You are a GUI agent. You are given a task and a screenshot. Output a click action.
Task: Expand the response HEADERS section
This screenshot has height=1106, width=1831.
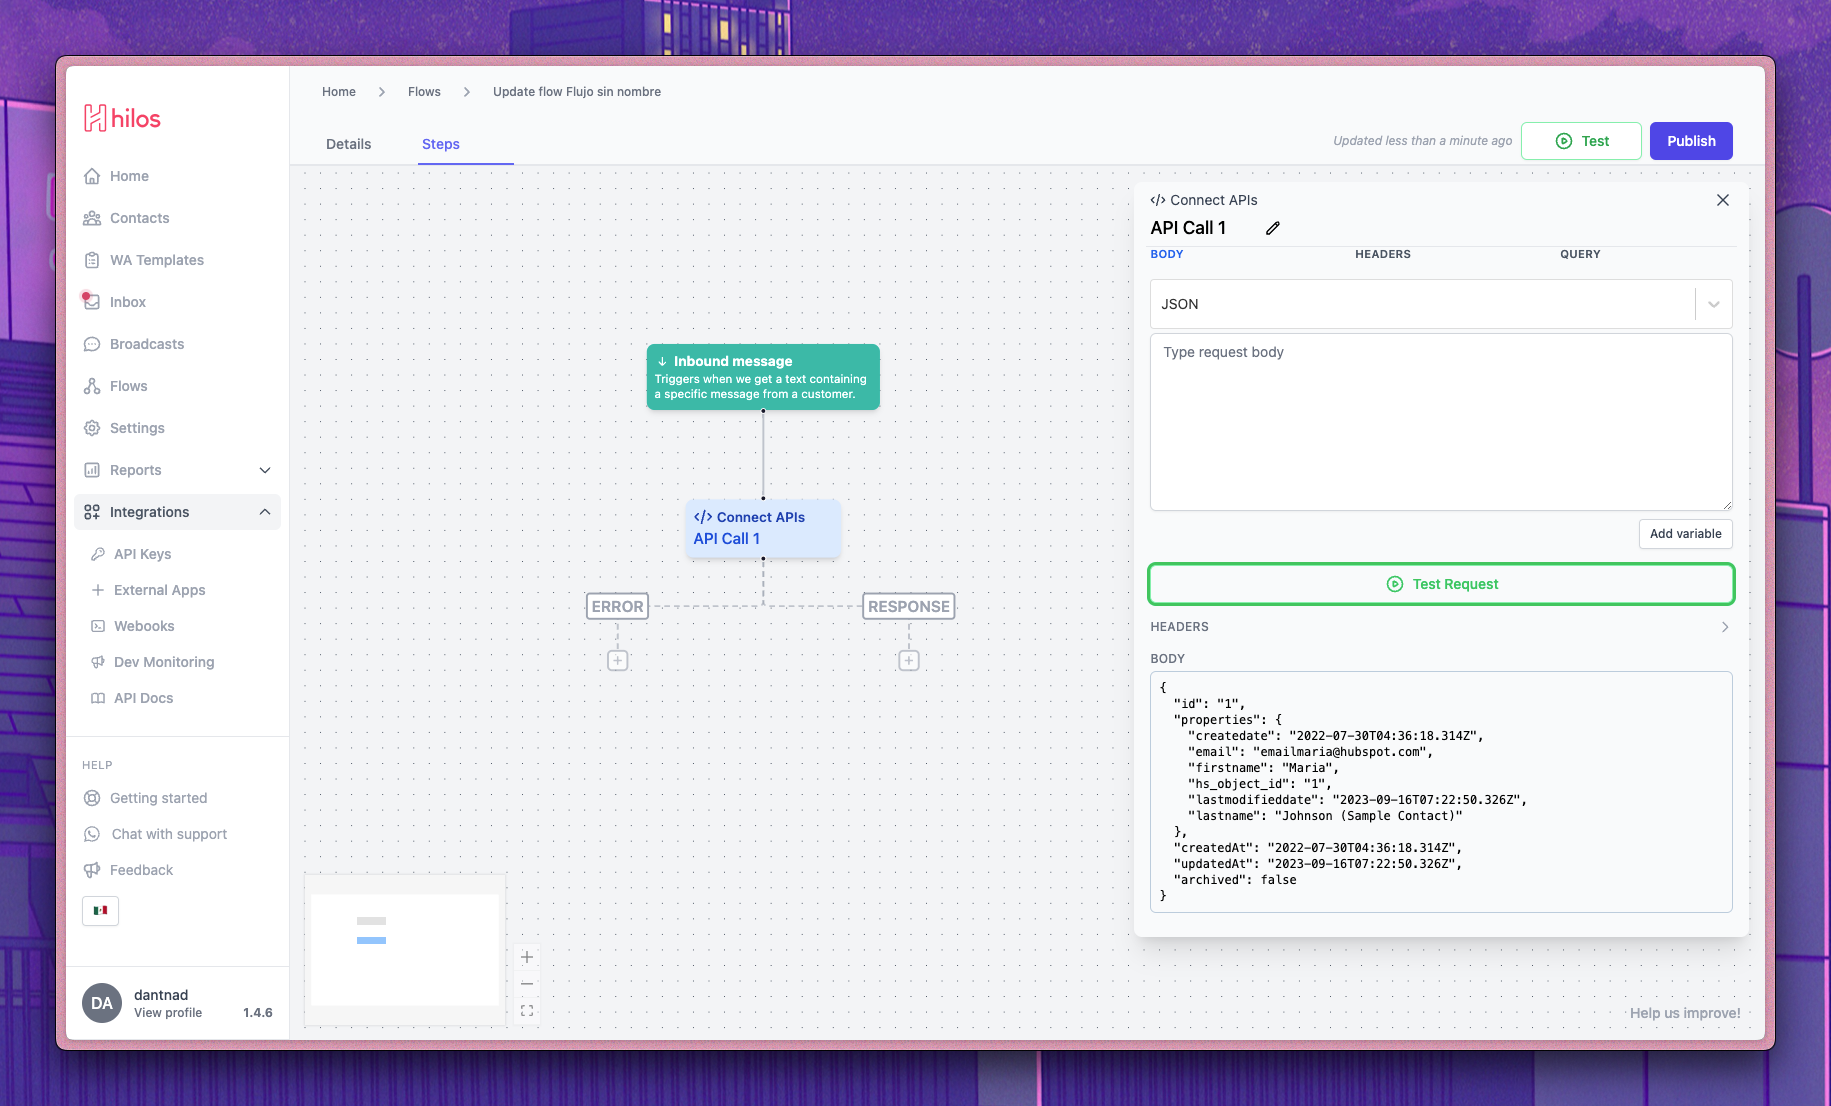click(1724, 627)
